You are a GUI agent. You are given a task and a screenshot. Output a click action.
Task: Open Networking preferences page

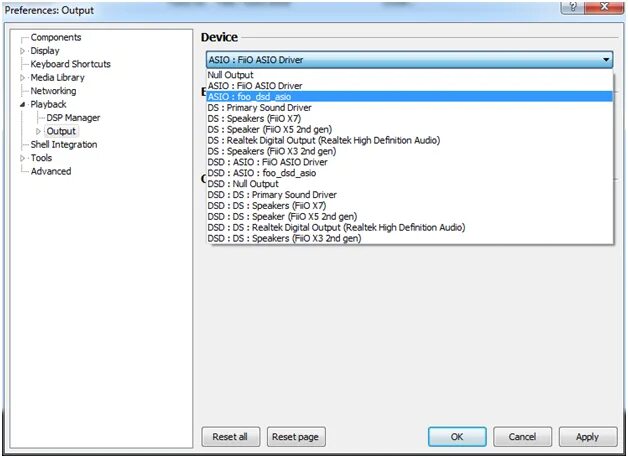(53, 91)
